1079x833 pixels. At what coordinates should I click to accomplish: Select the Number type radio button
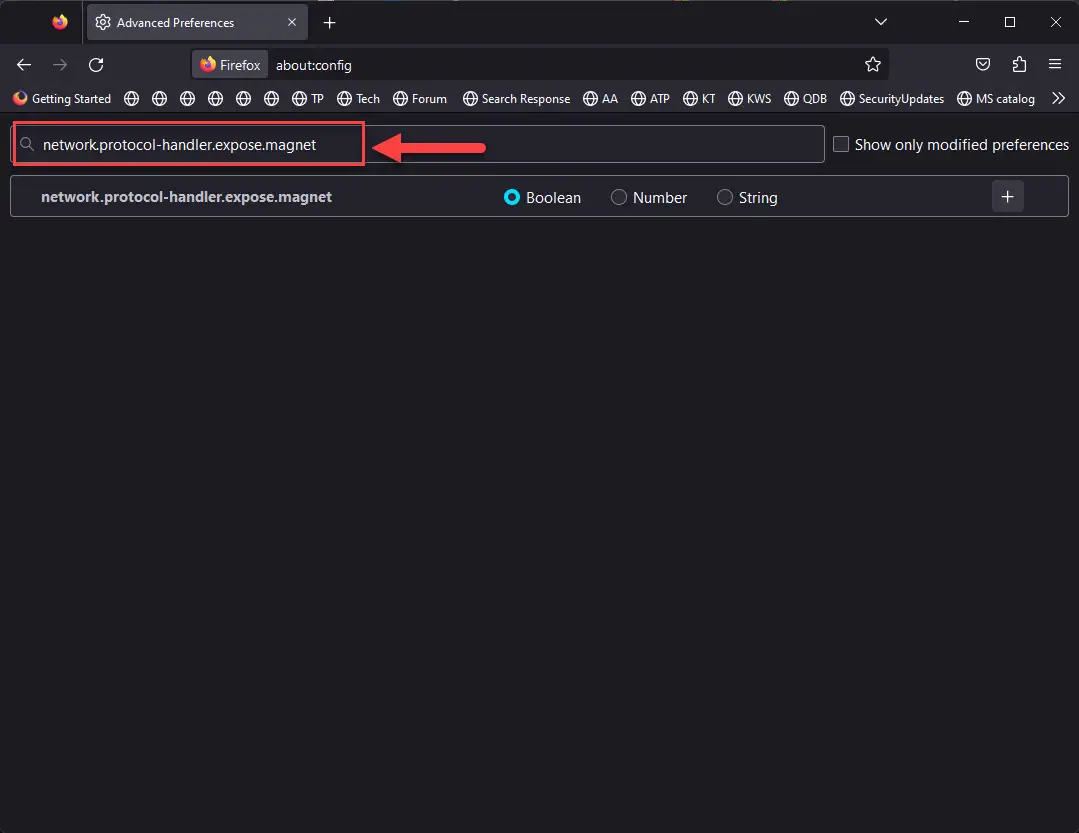coord(619,197)
